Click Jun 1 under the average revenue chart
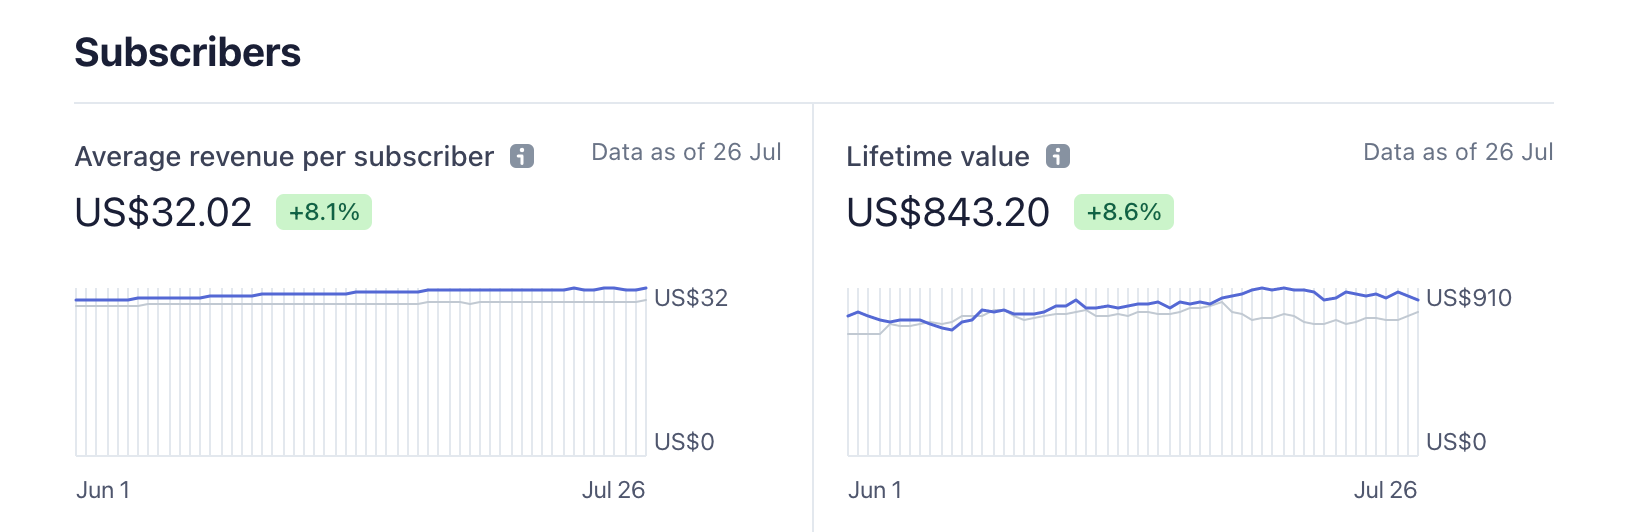The height and width of the screenshot is (532, 1628). tap(103, 490)
